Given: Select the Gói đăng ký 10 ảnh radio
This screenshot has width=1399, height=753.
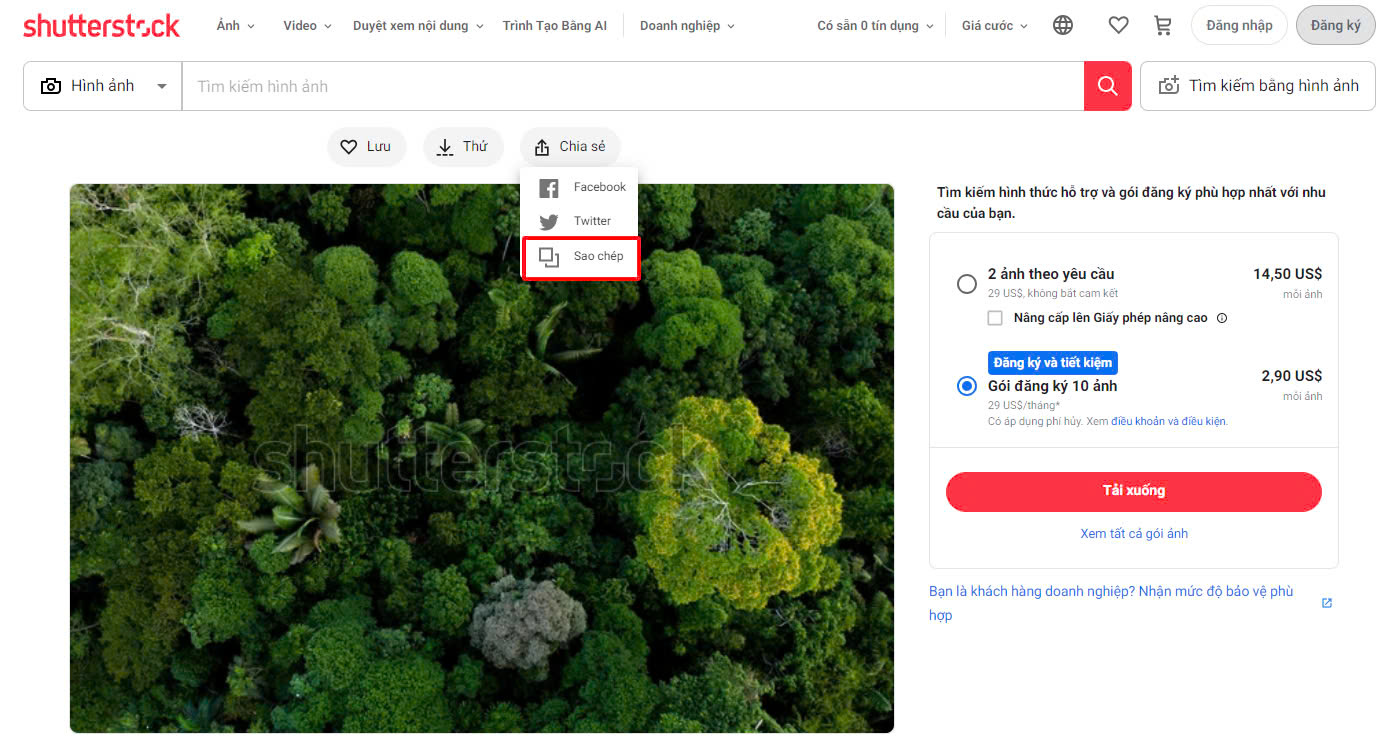Looking at the screenshot, I should click(x=967, y=386).
